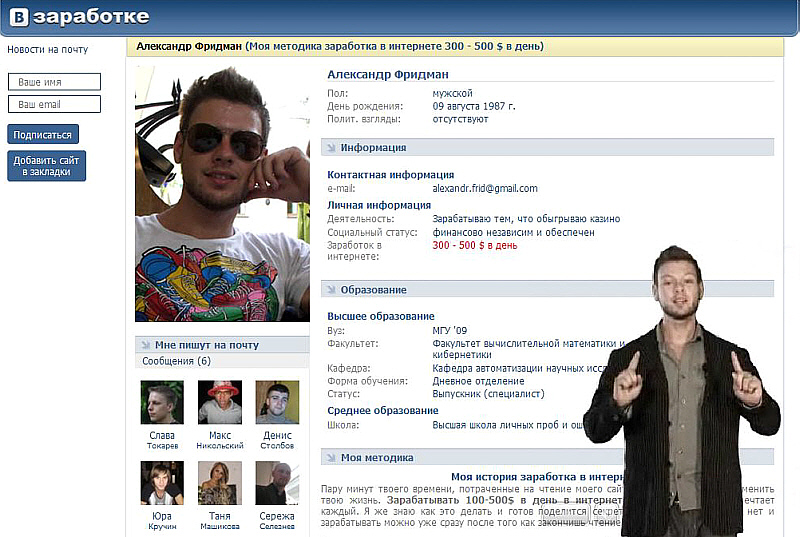Screen dimensions: 800x537
Task: Collapse the Образование section arrow
Action: point(331,290)
